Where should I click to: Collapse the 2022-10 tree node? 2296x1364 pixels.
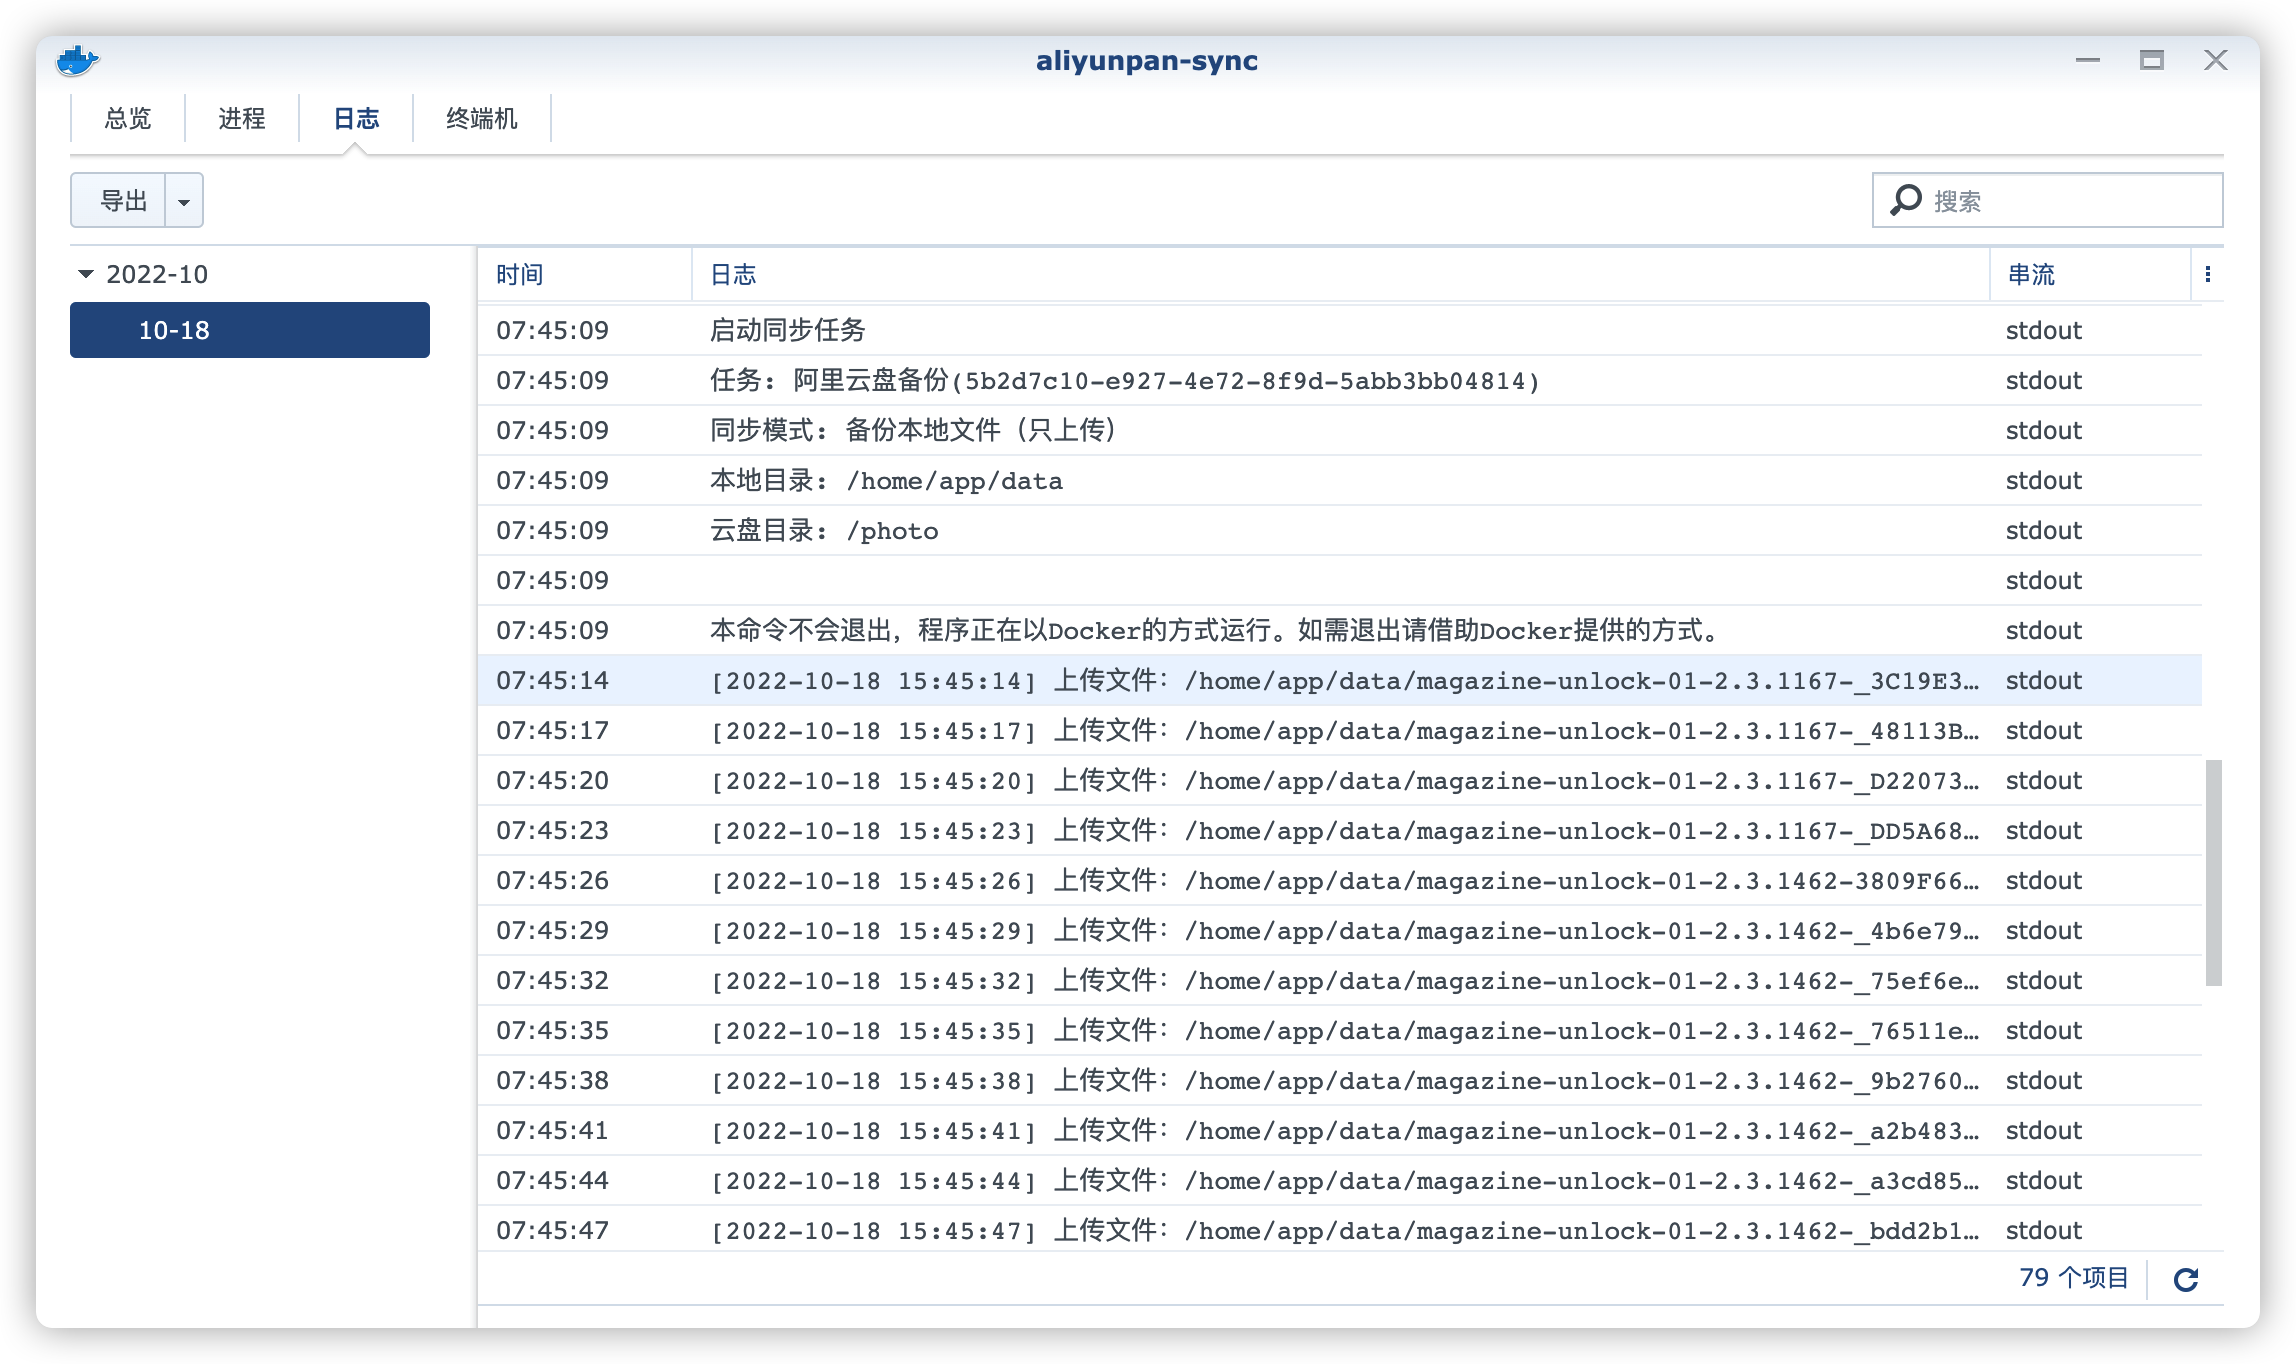tap(86, 274)
